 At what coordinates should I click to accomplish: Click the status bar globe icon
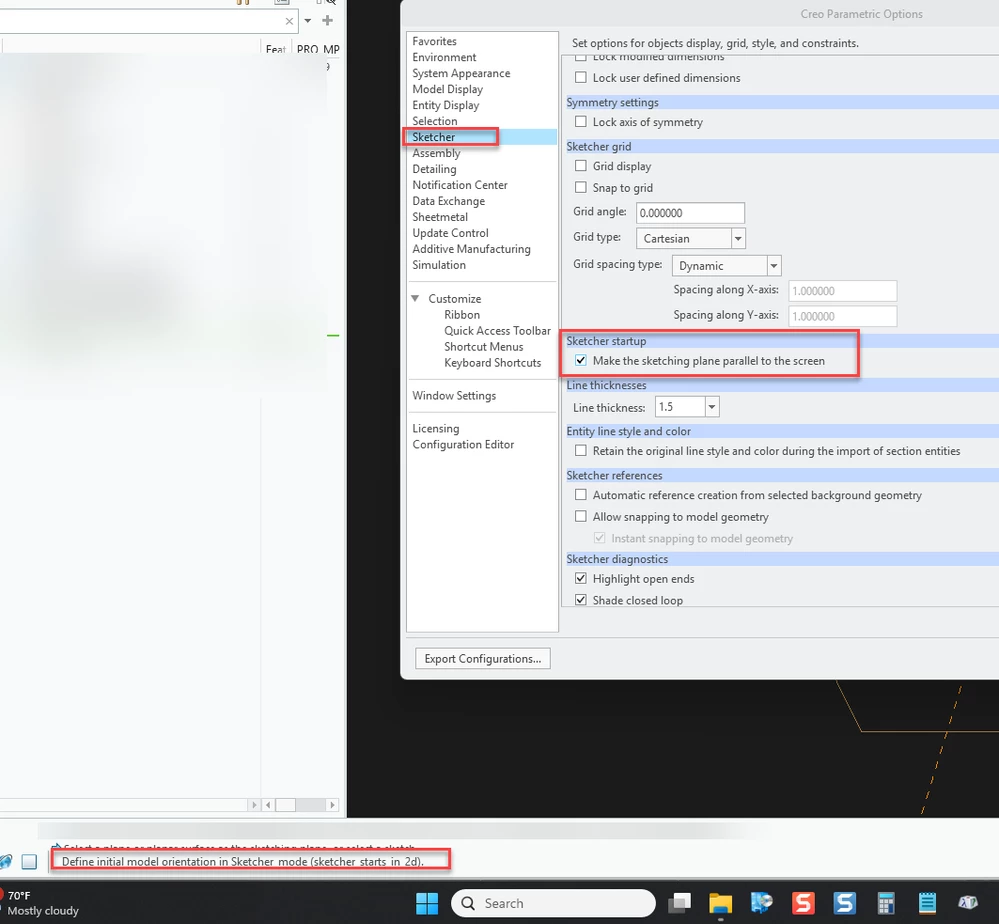(6, 862)
